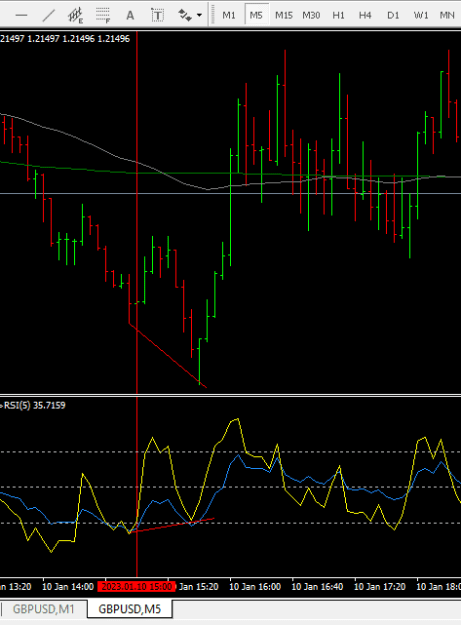Select the trendline drawing tool

(49, 16)
